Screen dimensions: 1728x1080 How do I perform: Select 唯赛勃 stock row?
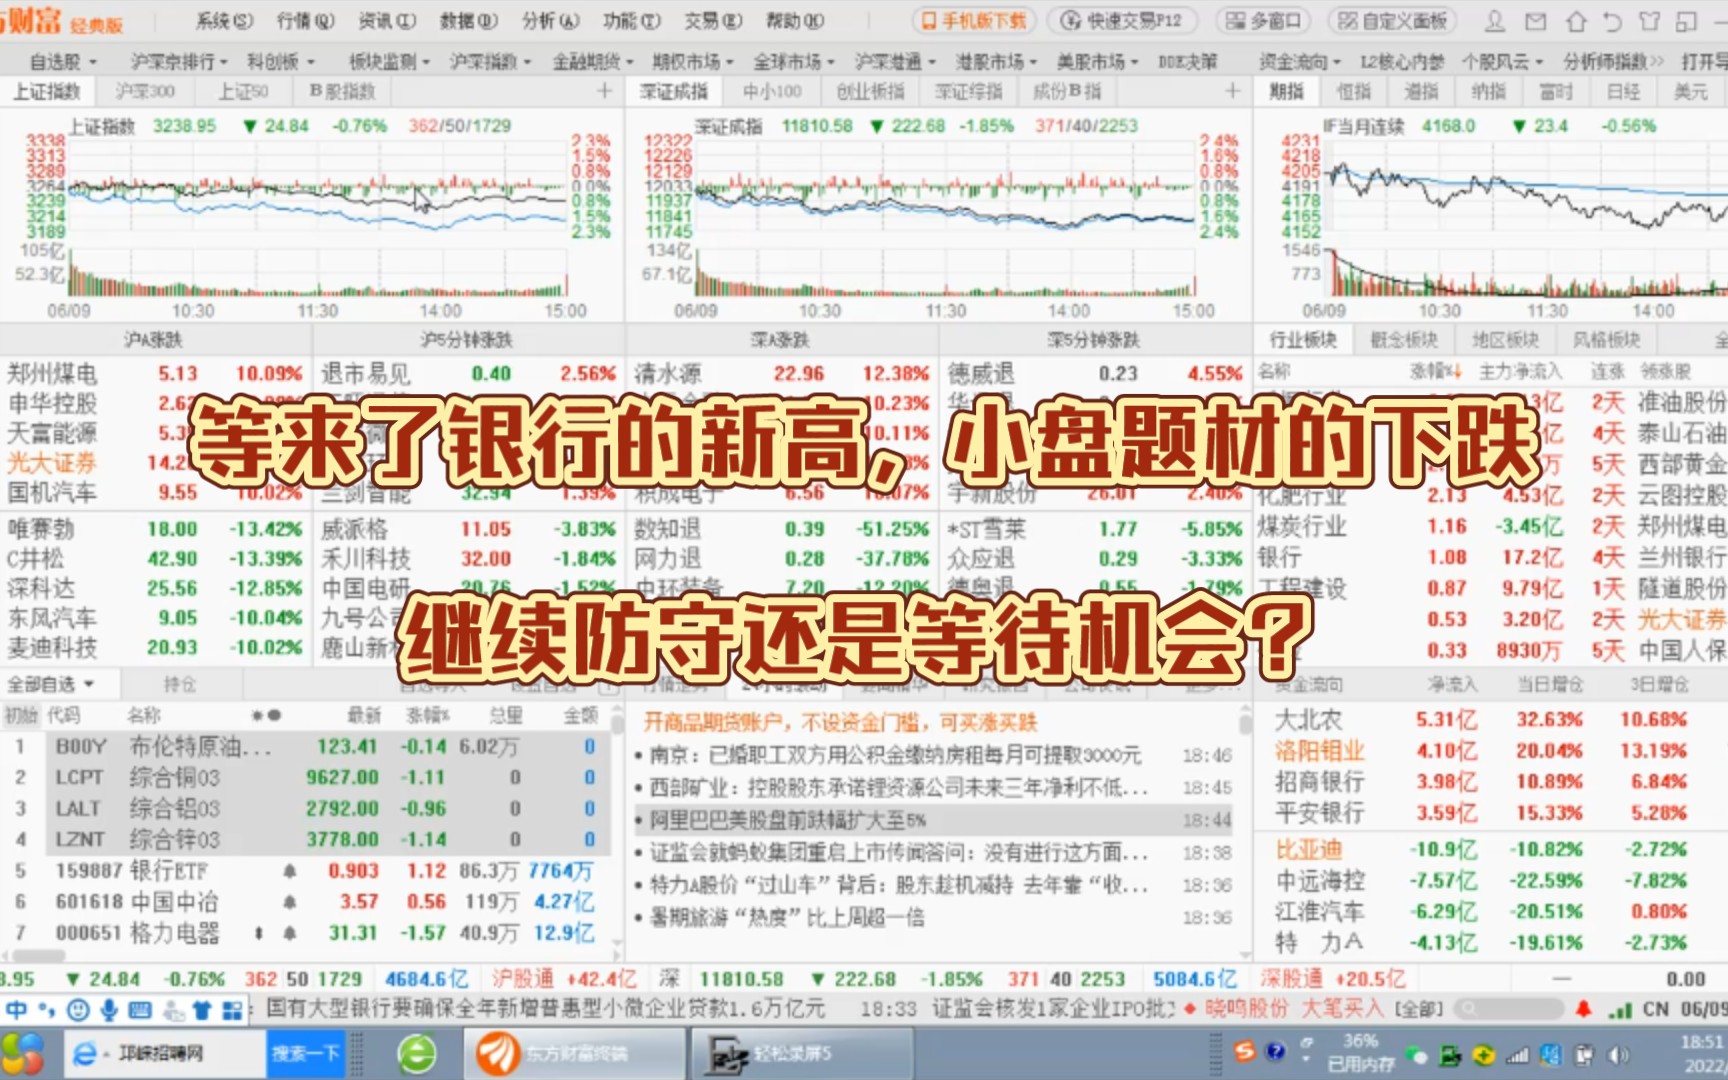pos(155,528)
